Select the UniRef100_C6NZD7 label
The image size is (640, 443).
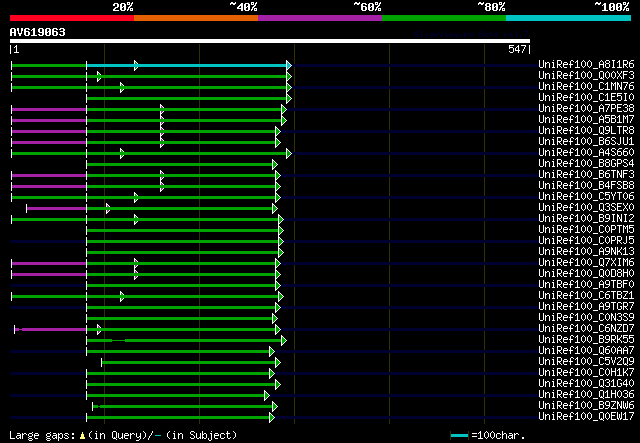587,329
